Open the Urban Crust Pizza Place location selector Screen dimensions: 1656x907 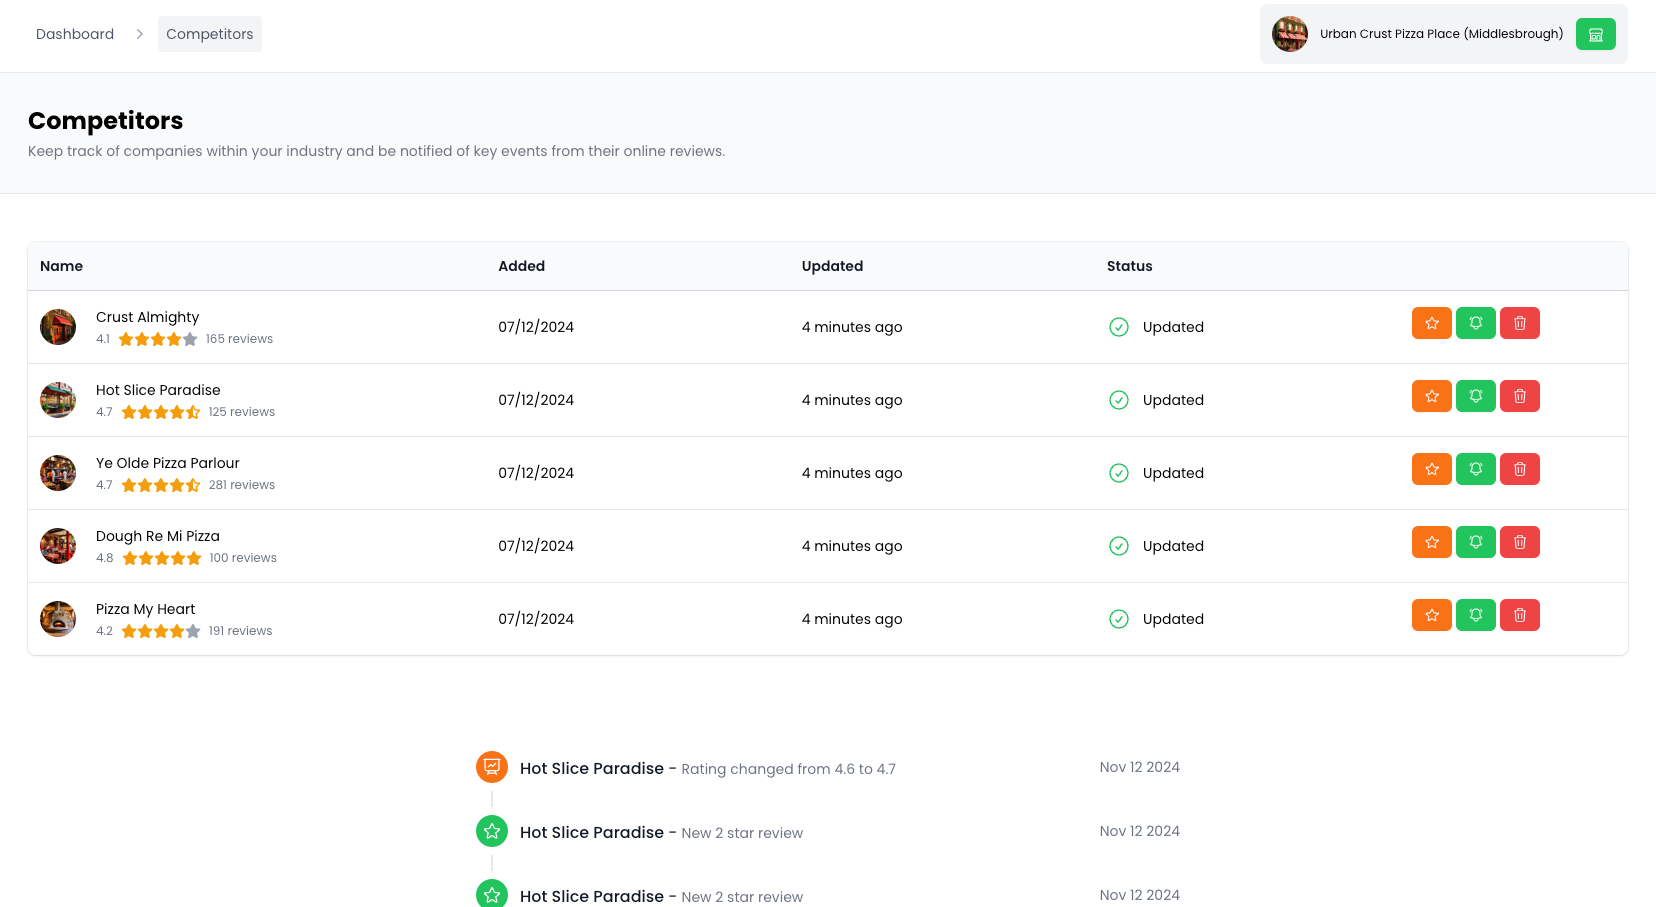[x=1440, y=34]
